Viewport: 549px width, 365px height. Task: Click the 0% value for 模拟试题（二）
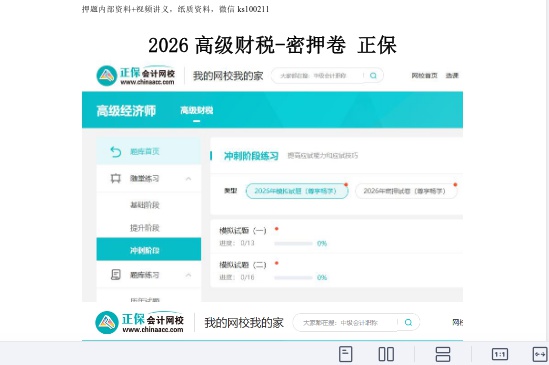[x=322, y=278]
